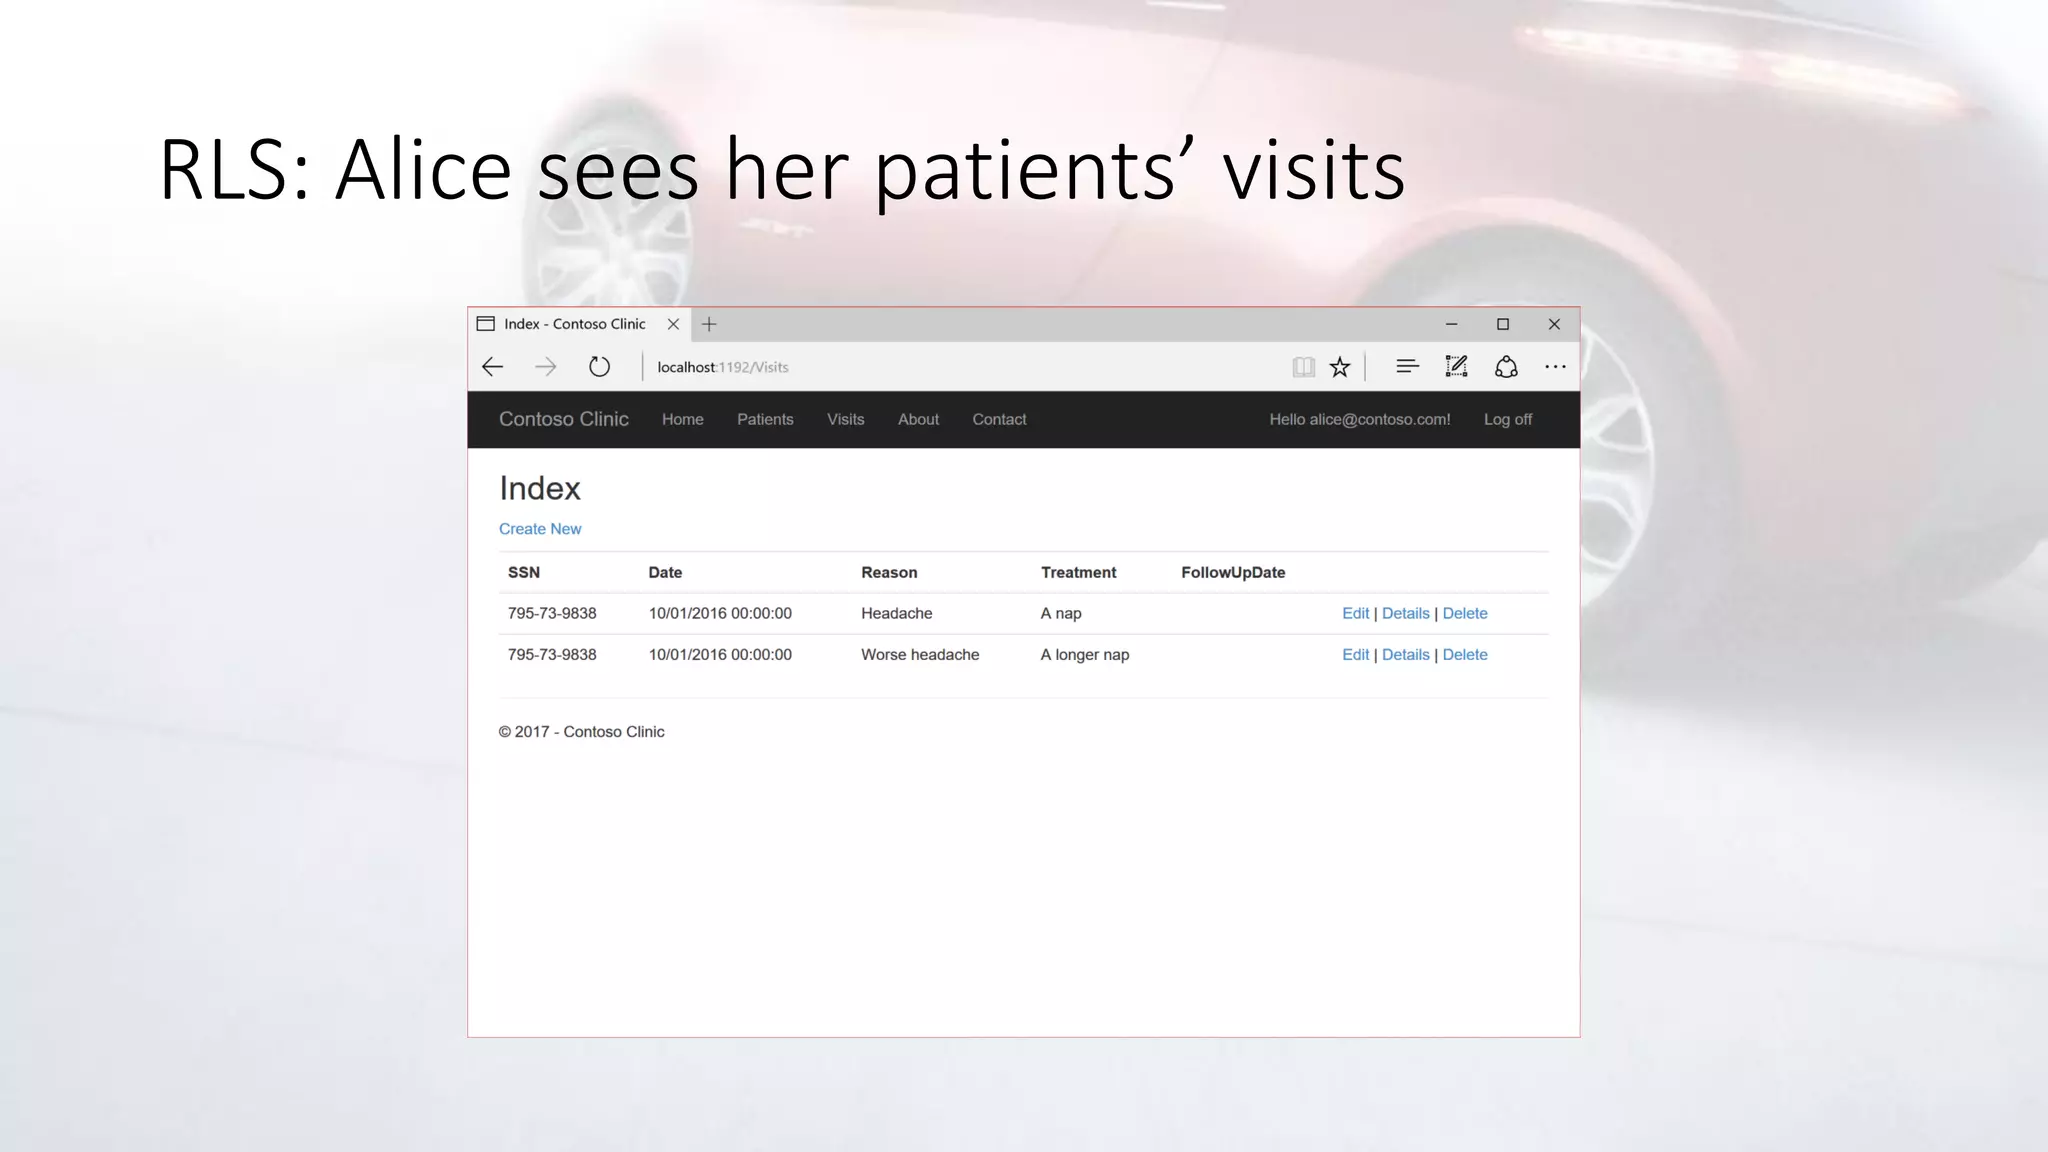Click the Reason column header
Image resolution: width=2048 pixels, height=1152 pixels.
[889, 572]
